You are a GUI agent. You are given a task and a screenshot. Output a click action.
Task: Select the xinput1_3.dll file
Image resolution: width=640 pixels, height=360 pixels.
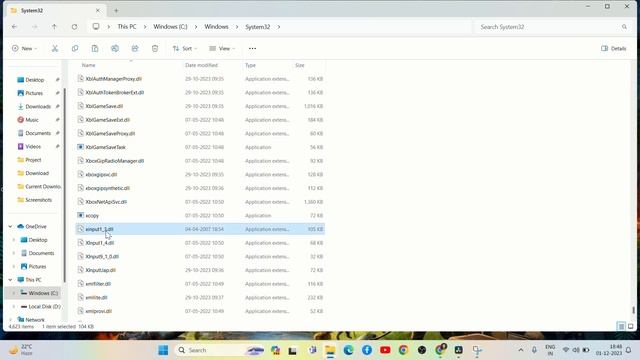pos(200,229)
